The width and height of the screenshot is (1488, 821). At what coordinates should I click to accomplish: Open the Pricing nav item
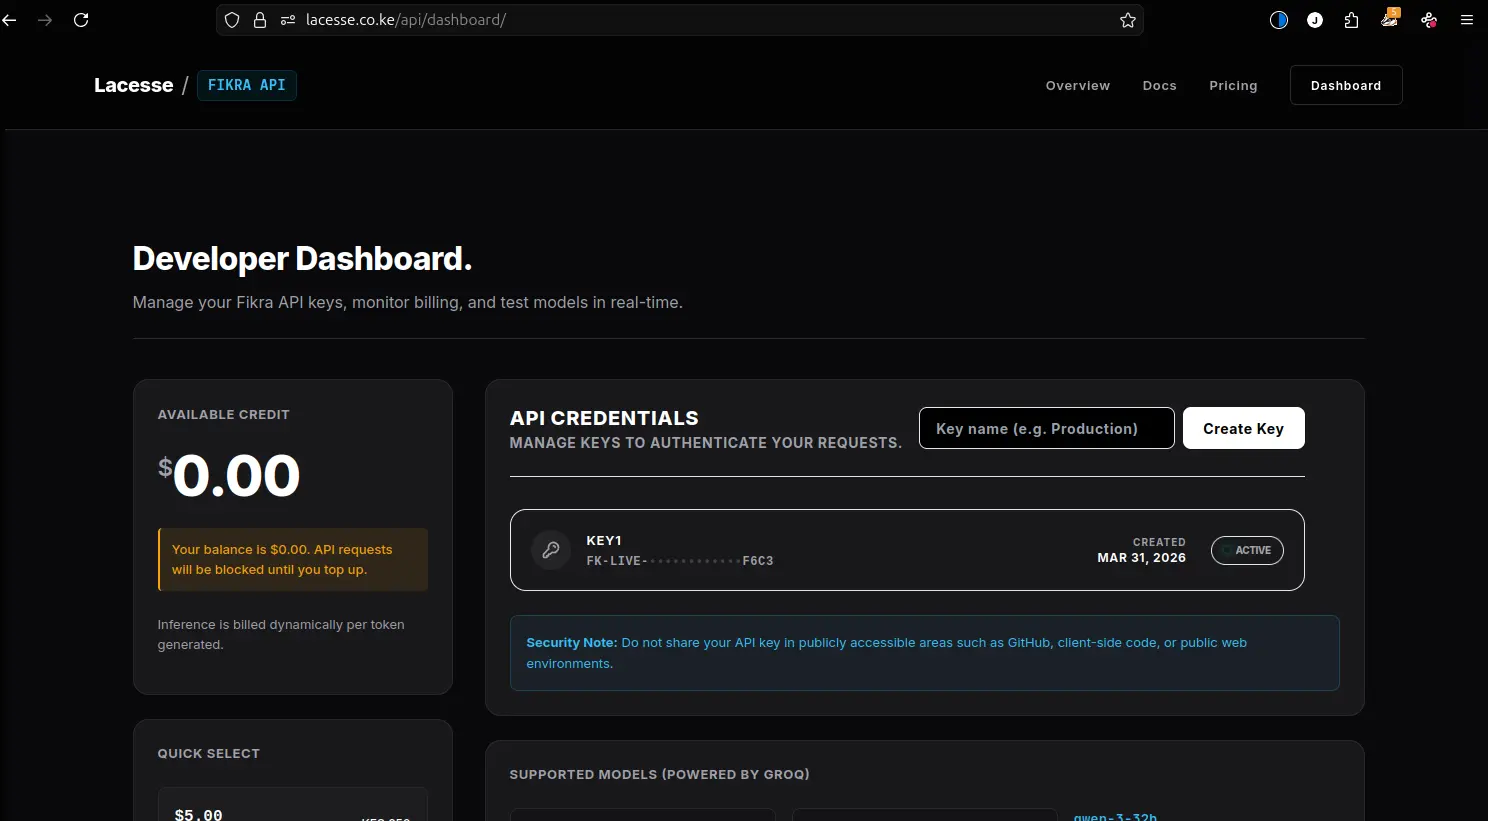pyautogui.click(x=1233, y=86)
